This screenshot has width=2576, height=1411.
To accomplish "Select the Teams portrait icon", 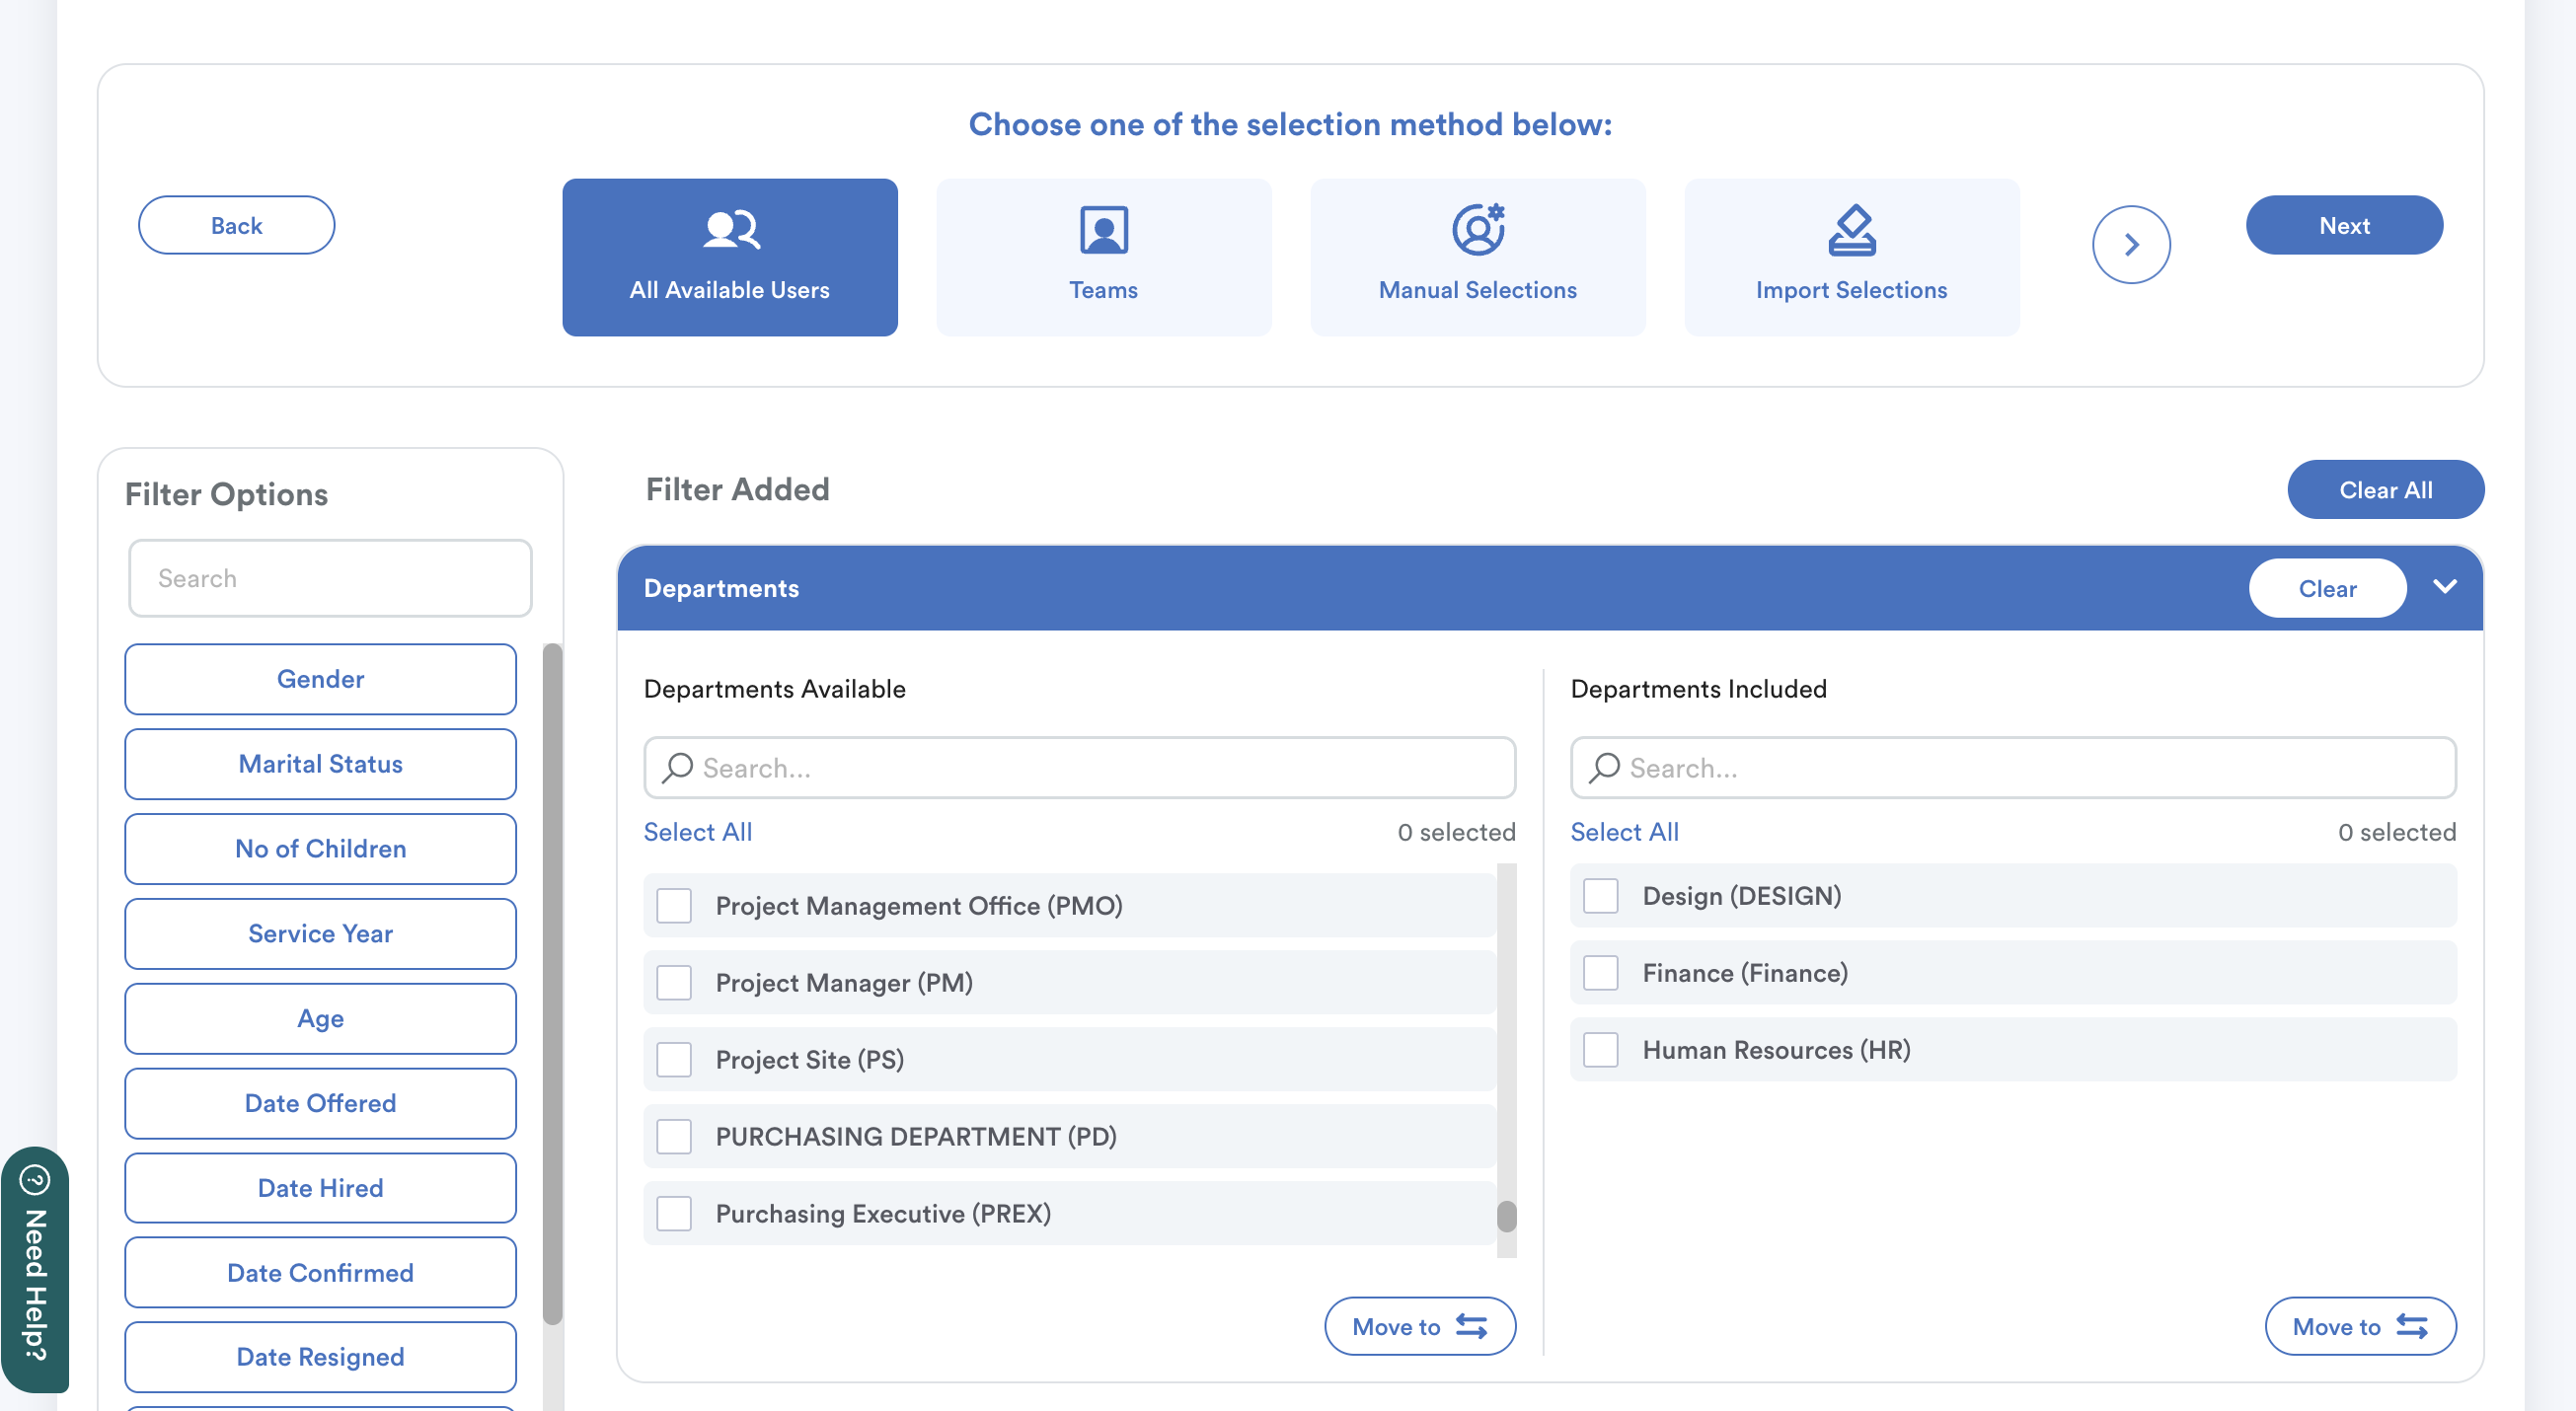I will click(1103, 229).
